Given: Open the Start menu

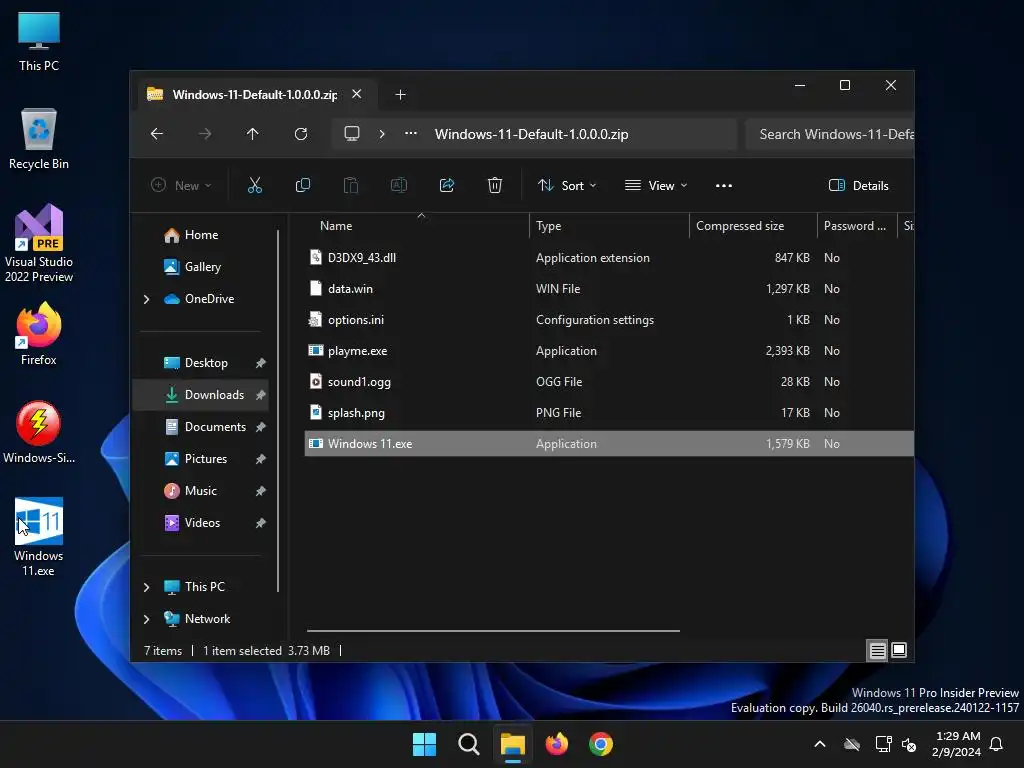Looking at the screenshot, I should coord(424,744).
